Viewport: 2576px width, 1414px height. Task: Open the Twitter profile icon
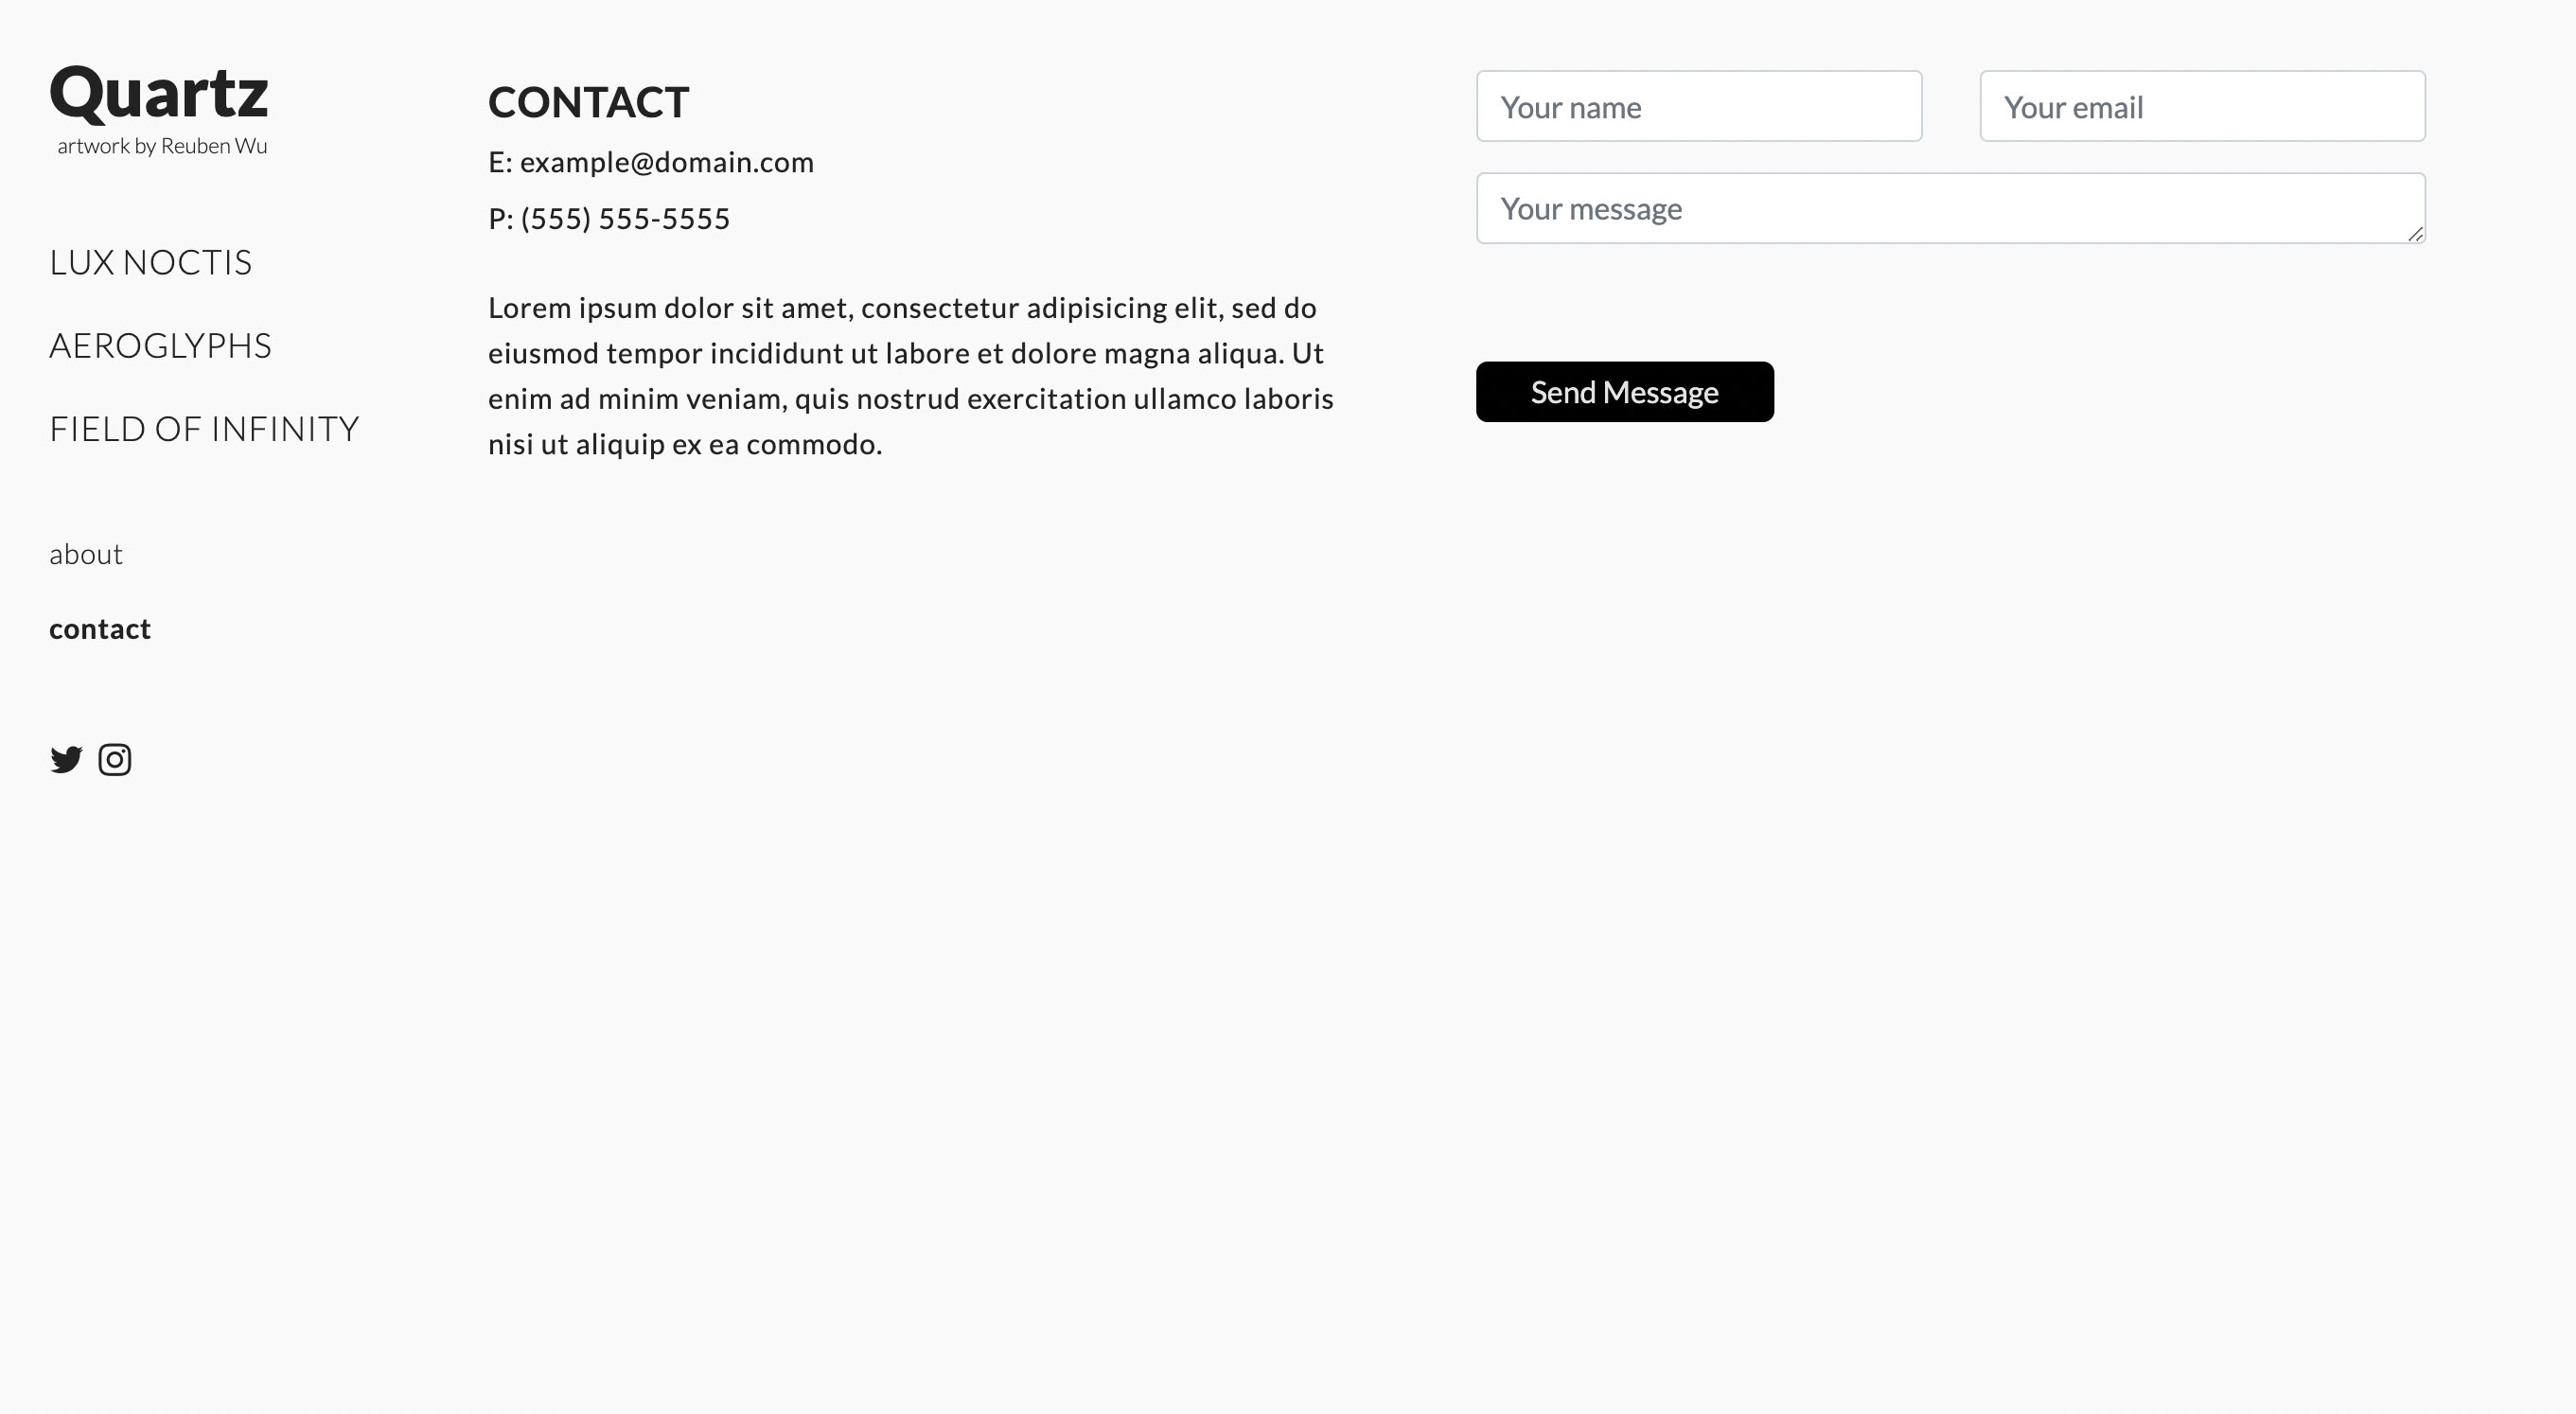[x=66, y=760]
